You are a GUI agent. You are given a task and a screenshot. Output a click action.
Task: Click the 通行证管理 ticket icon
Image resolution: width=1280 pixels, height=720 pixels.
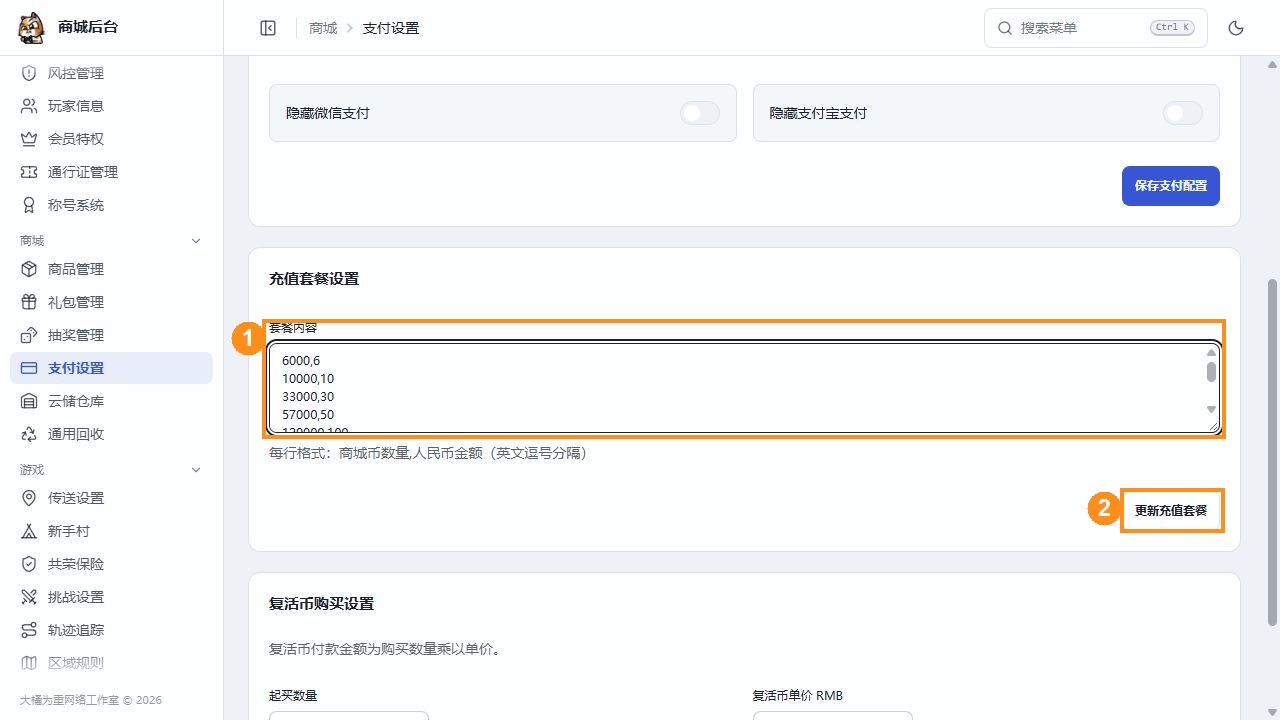click(x=29, y=172)
